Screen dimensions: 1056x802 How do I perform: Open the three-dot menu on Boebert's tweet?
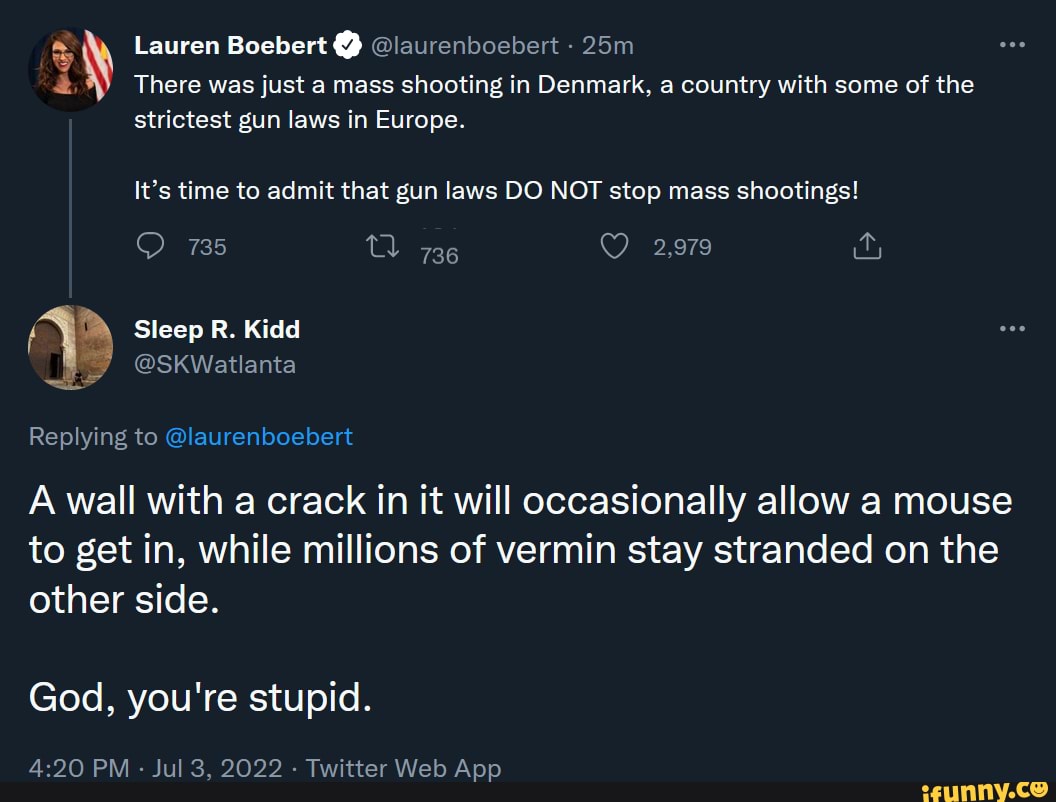click(1014, 42)
